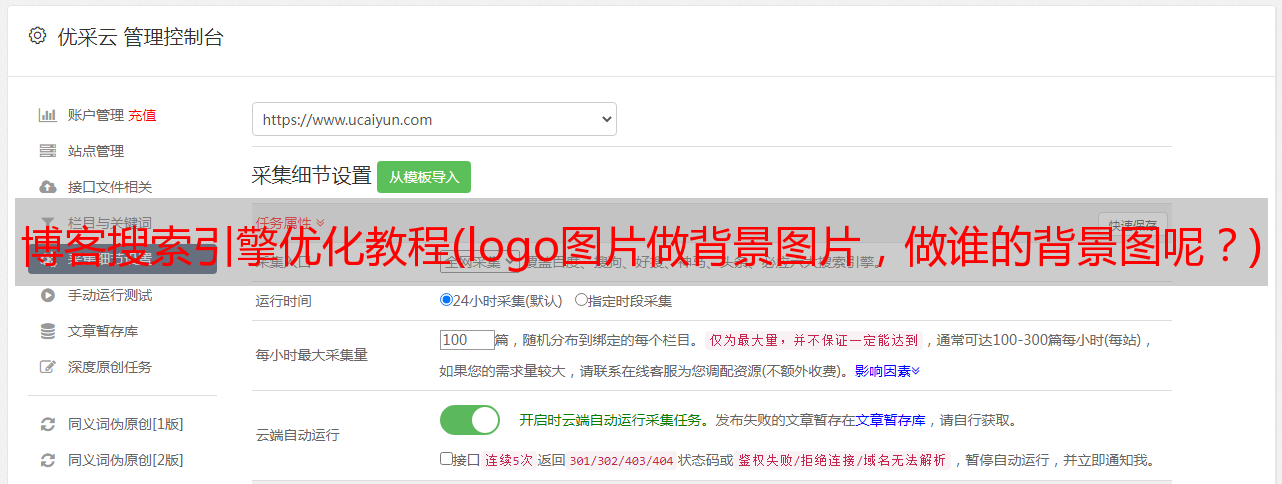This screenshot has width=1282, height=484.
Task: Open 同义词伪原创[1版] in the sidebar
Action: [x=126, y=424]
